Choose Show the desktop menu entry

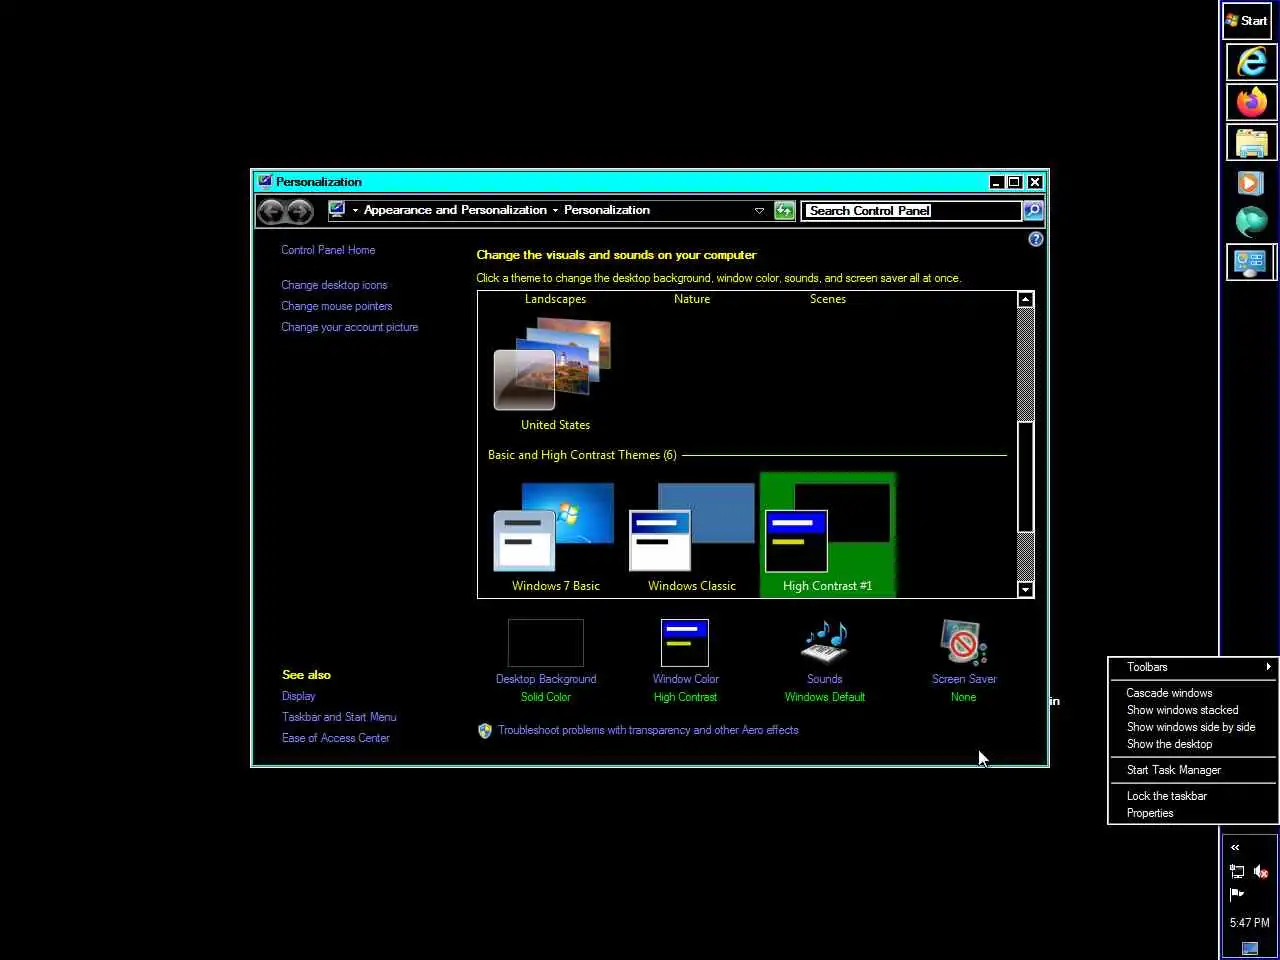pos(1193,744)
